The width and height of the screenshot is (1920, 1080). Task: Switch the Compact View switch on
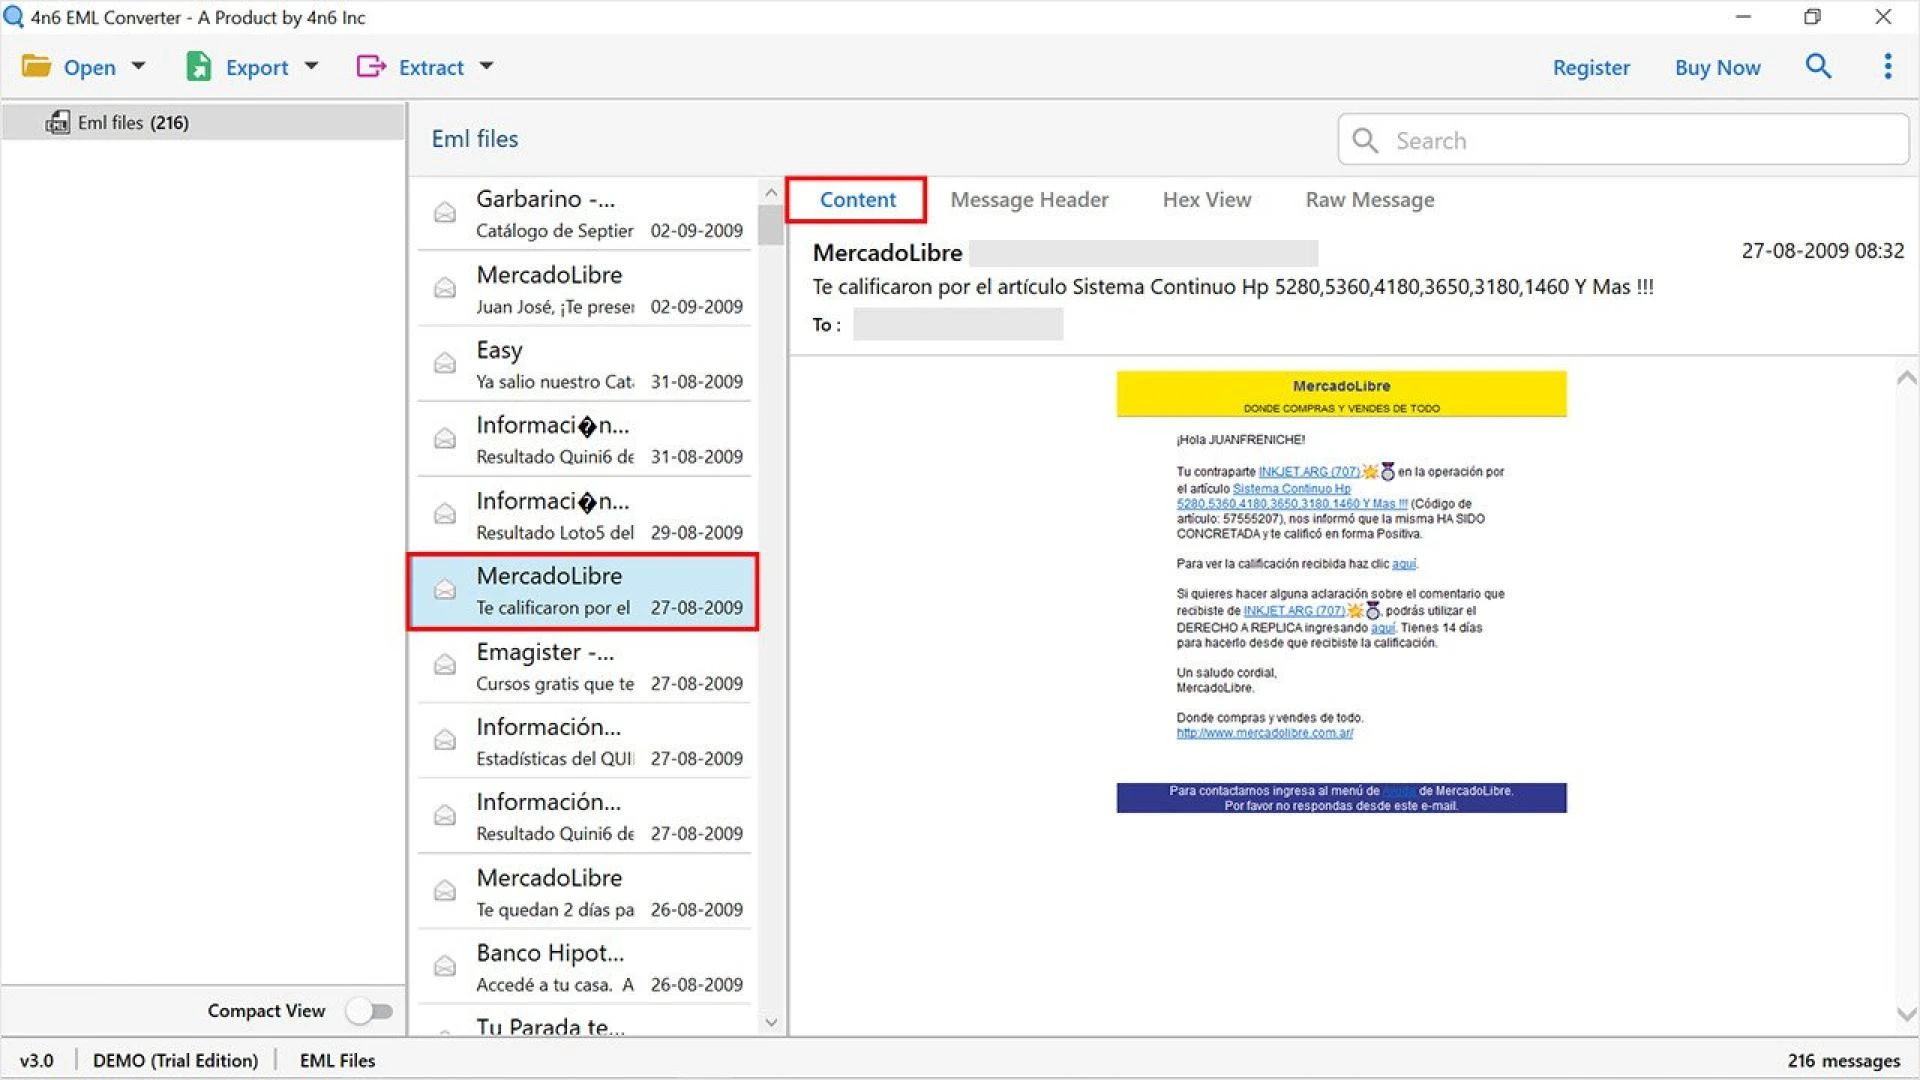point(369,1011)
